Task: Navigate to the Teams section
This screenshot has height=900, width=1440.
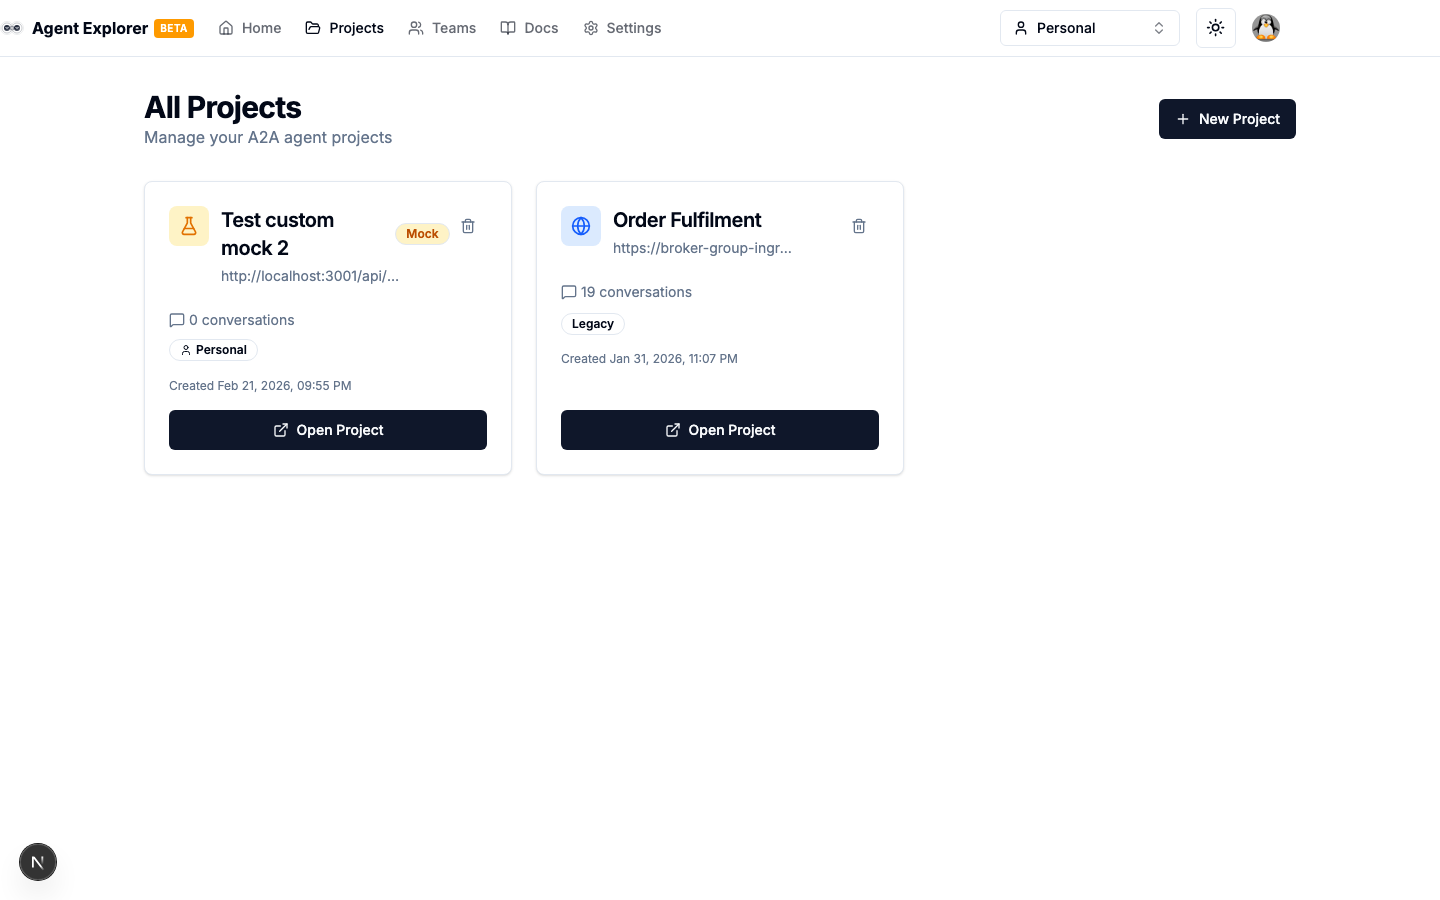Action: [x=442, y=28]
